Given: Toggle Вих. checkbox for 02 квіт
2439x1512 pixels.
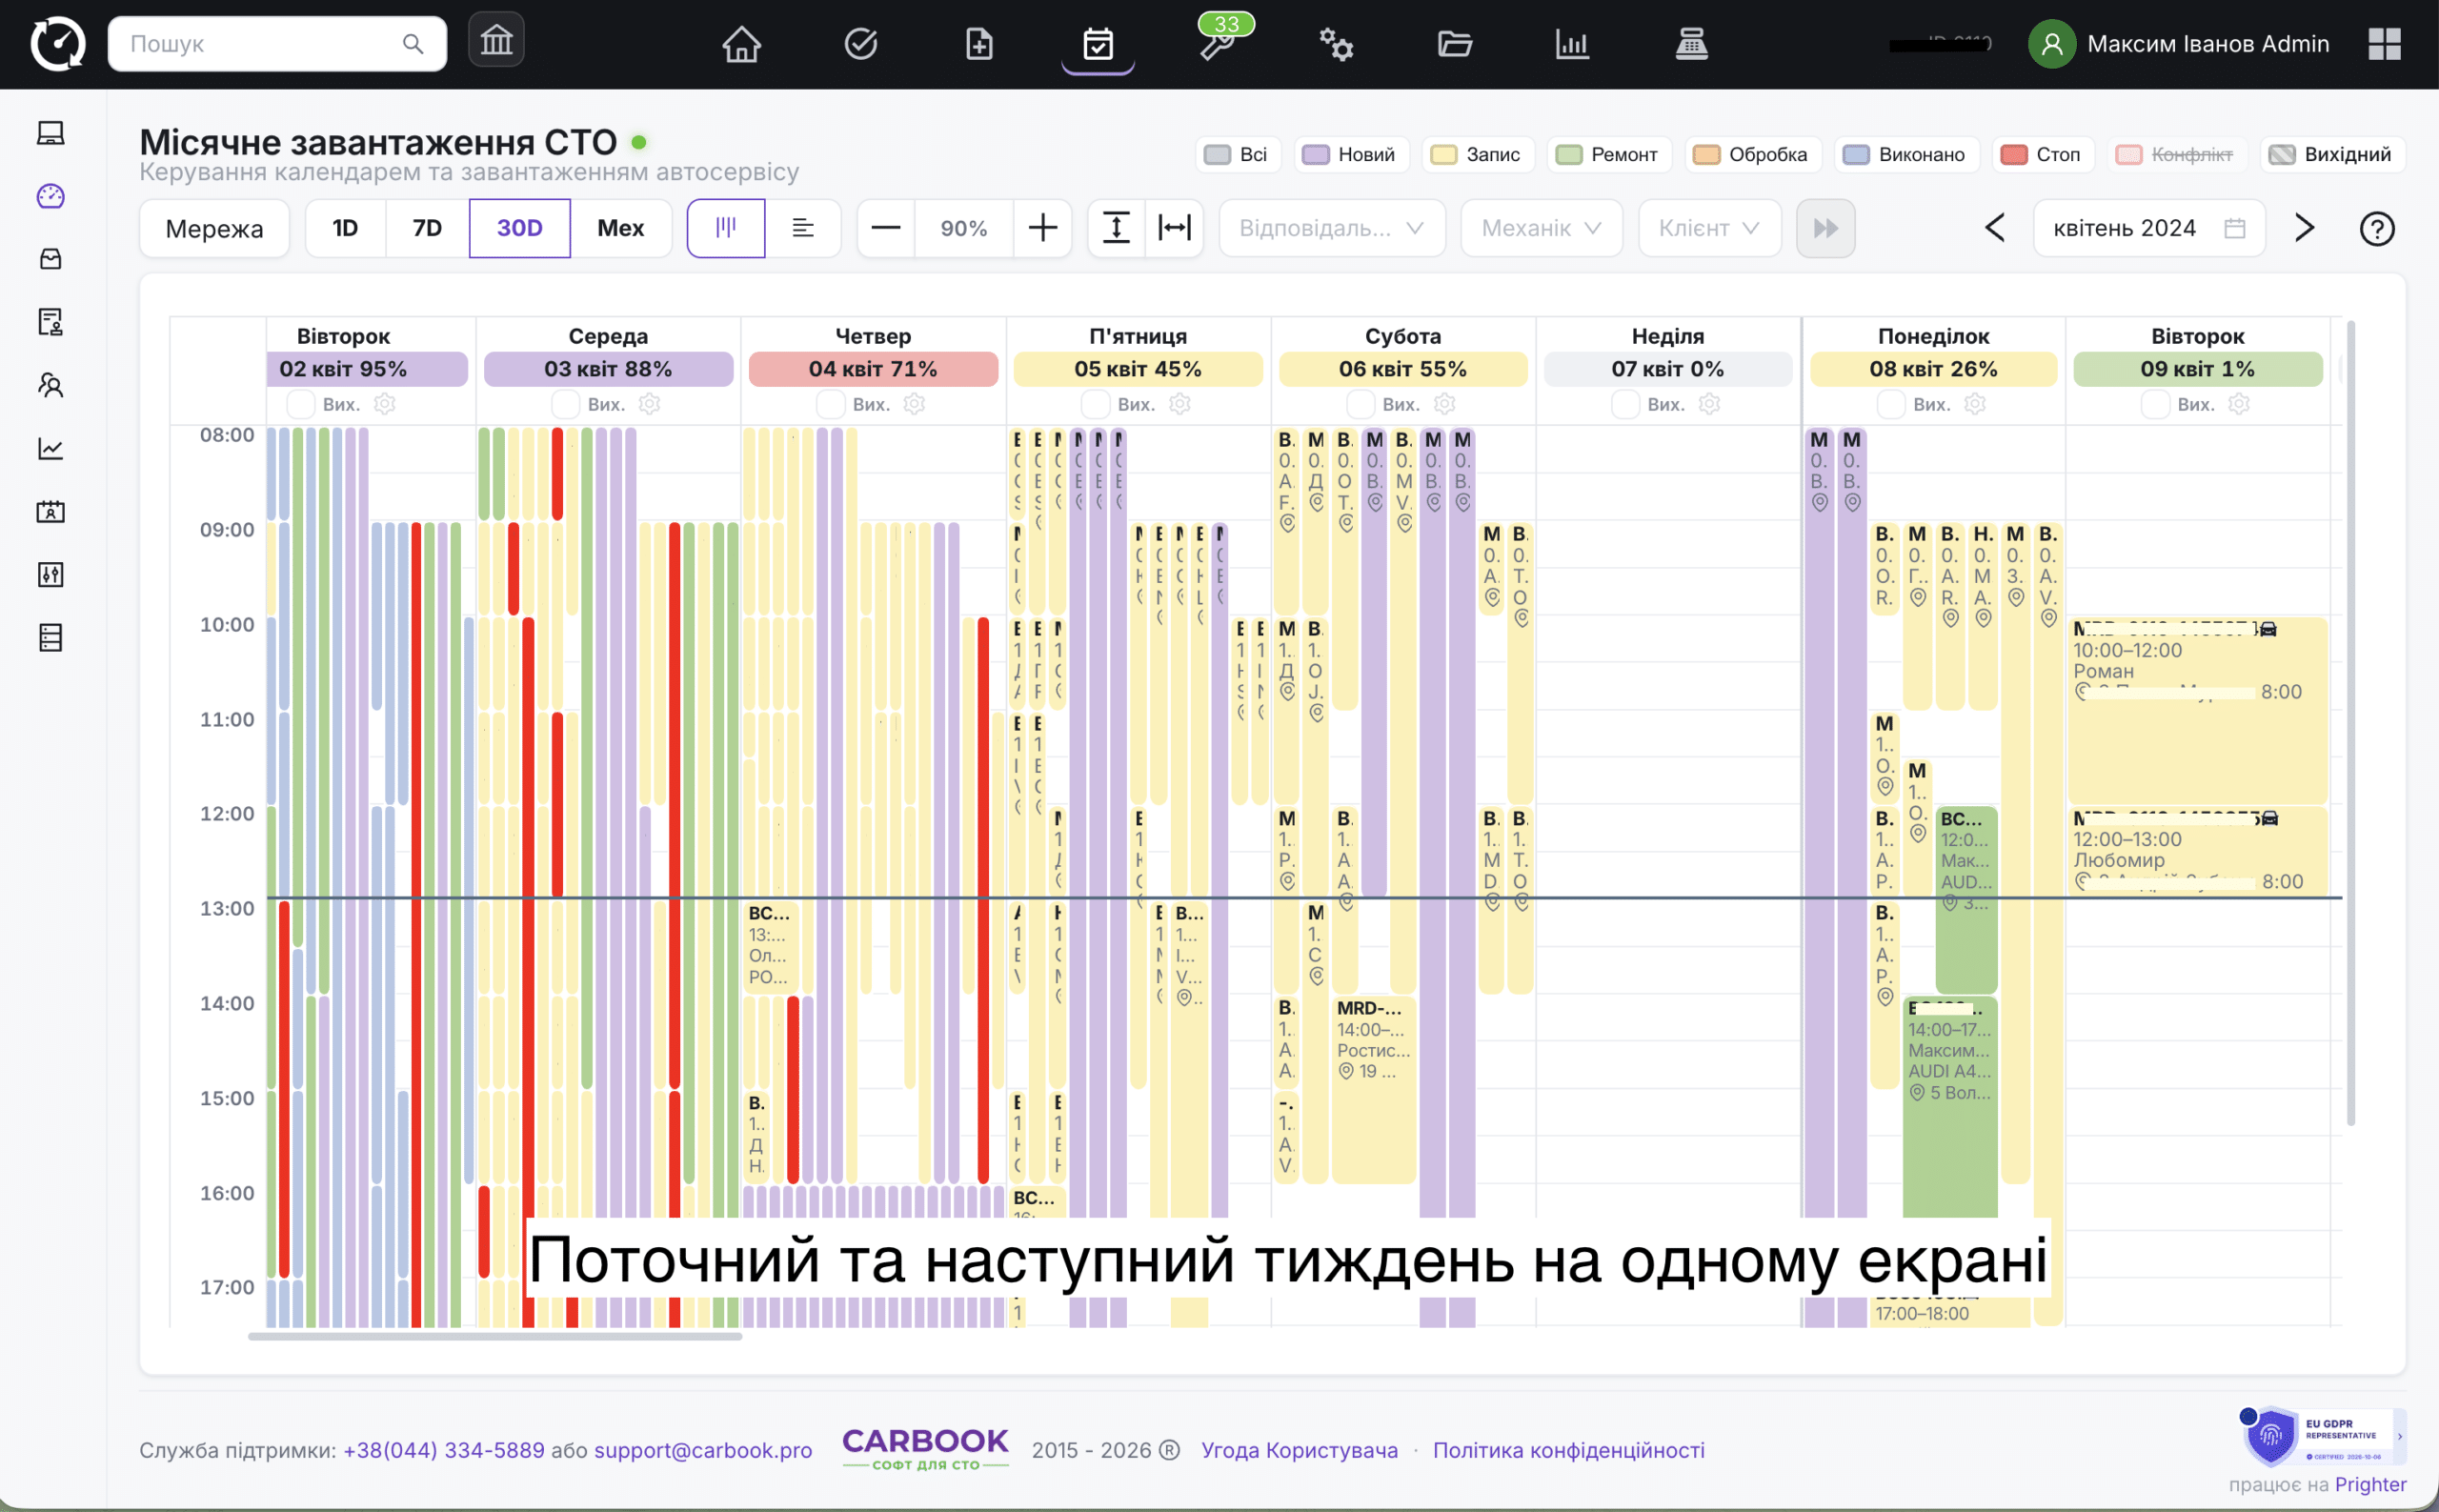Looking at the screenshot, I should pos(300,404).
